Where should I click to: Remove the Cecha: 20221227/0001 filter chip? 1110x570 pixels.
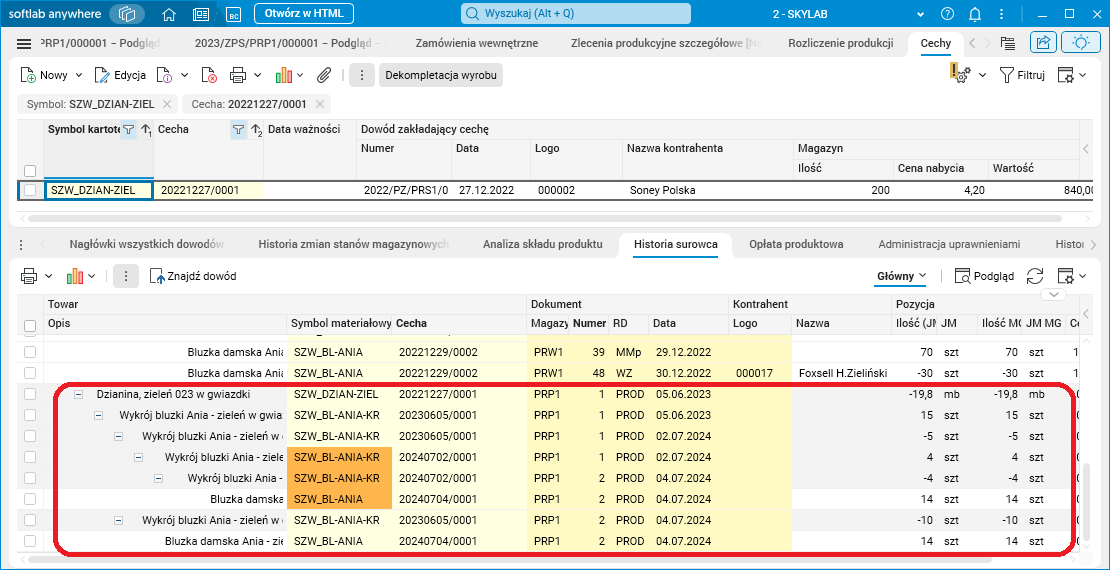pos(320,104)
